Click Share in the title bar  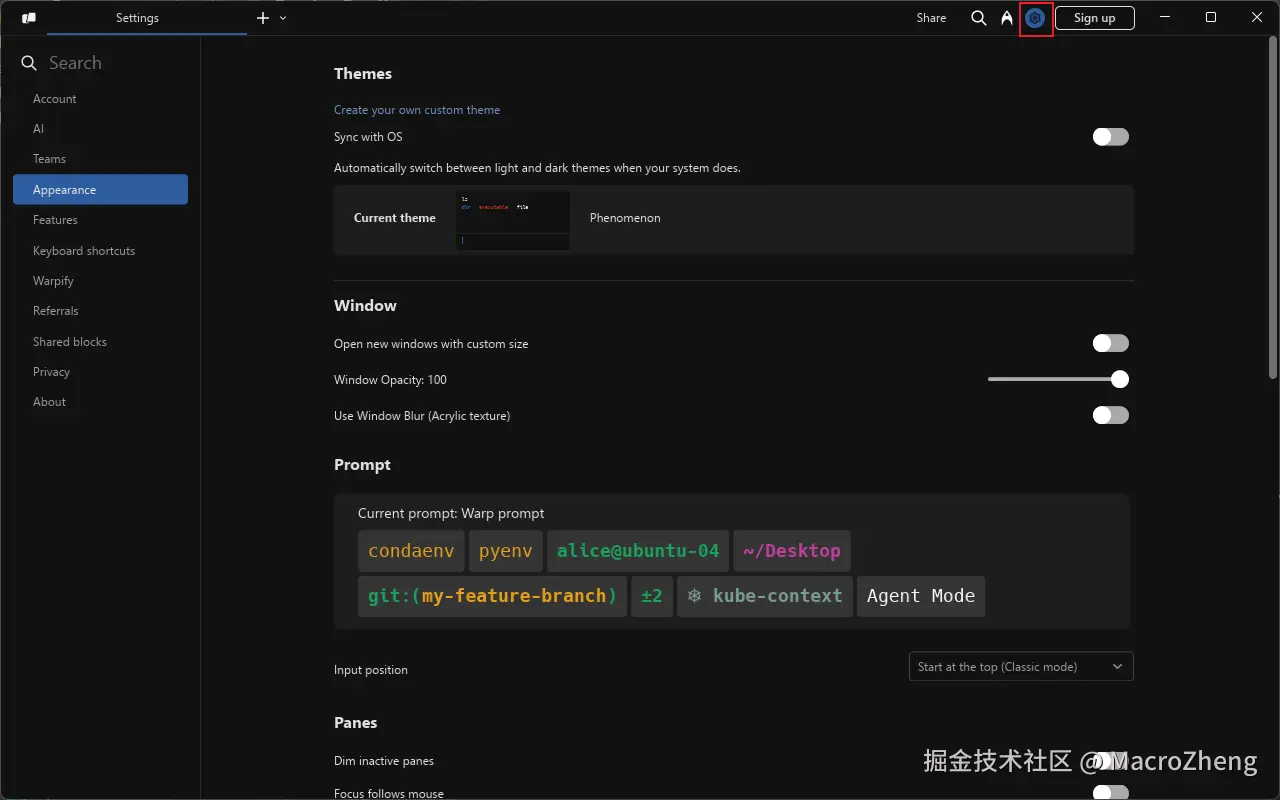(931, 18)
